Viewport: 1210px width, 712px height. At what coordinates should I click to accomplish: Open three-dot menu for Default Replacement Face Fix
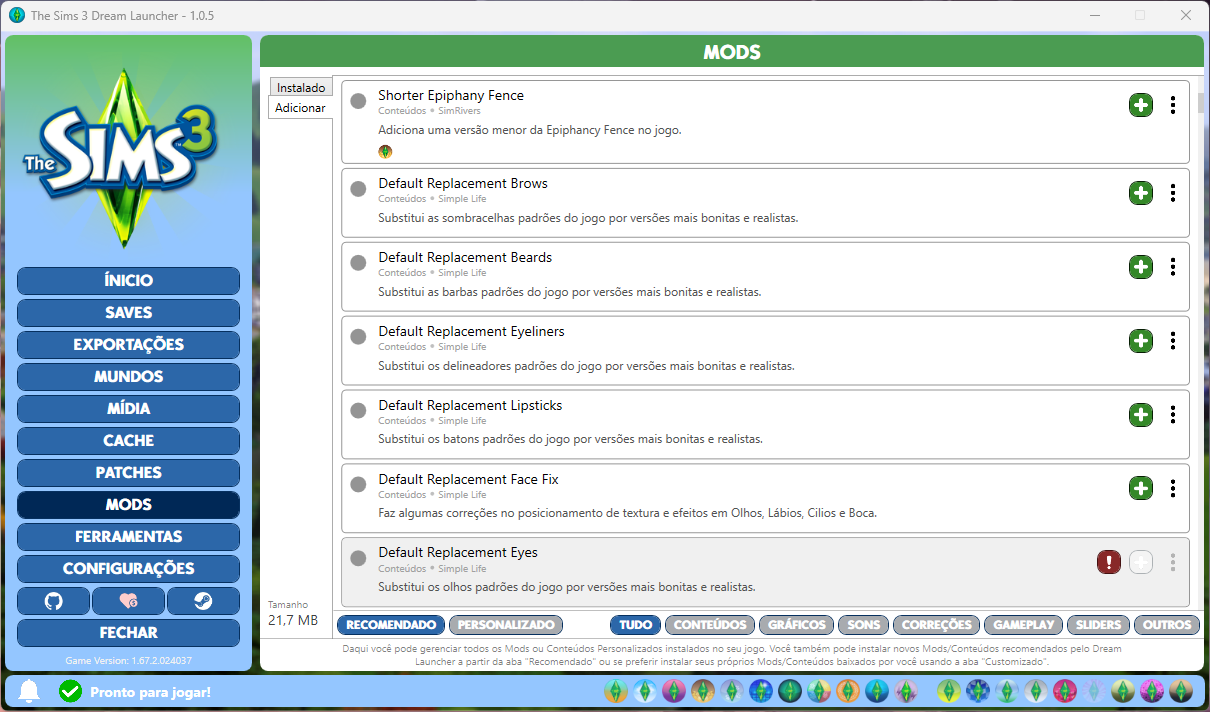click(1172, 489)
